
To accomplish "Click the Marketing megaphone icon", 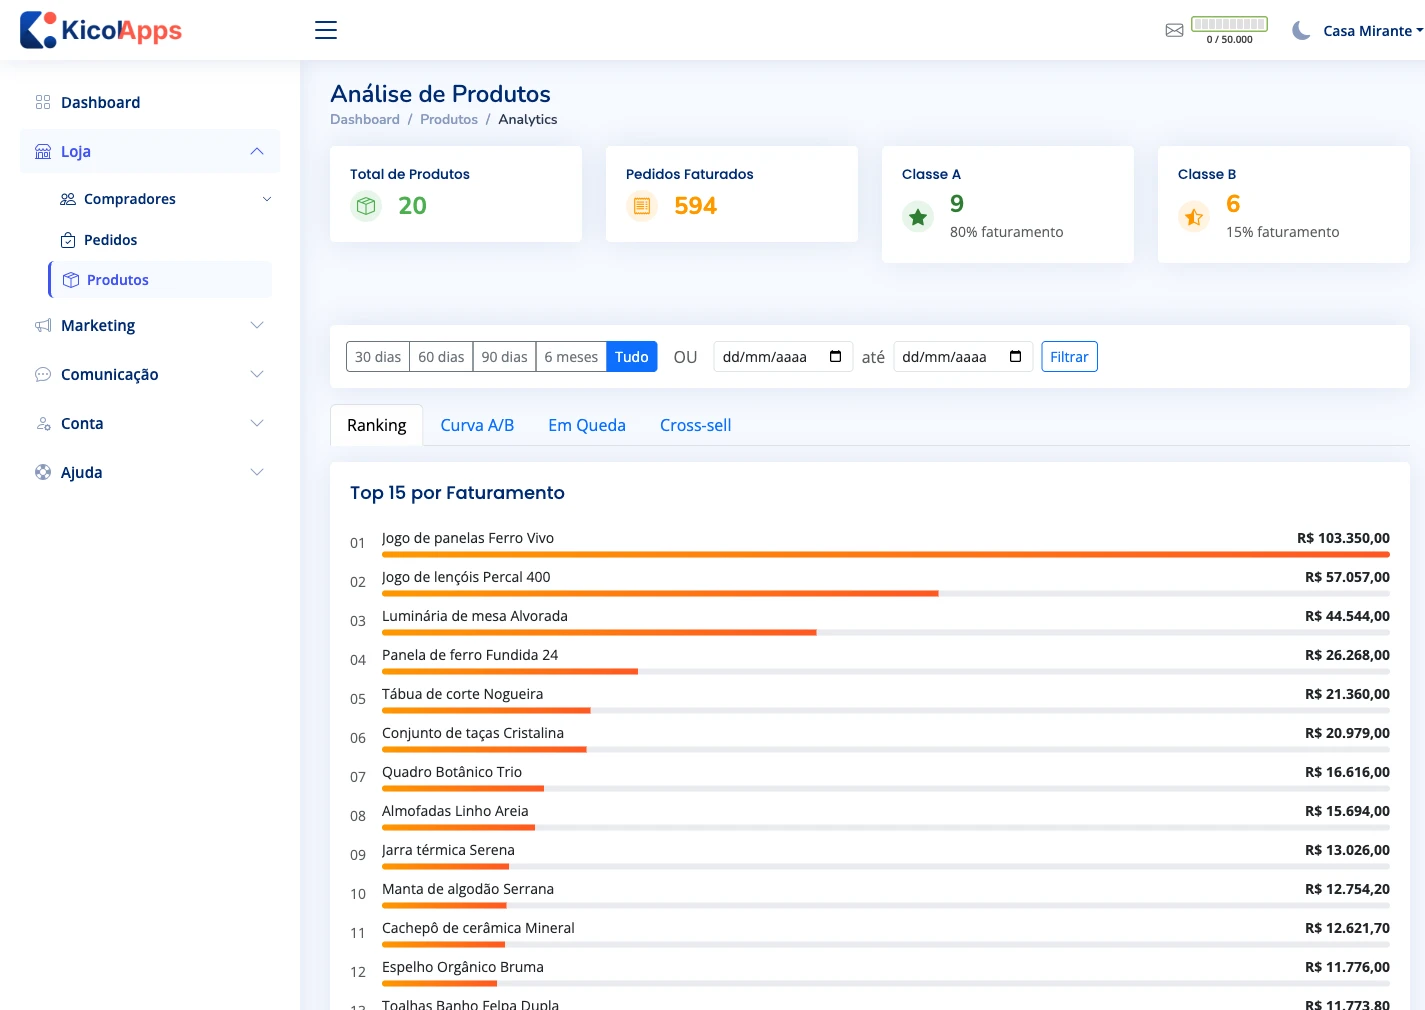I will pos(43,325).
